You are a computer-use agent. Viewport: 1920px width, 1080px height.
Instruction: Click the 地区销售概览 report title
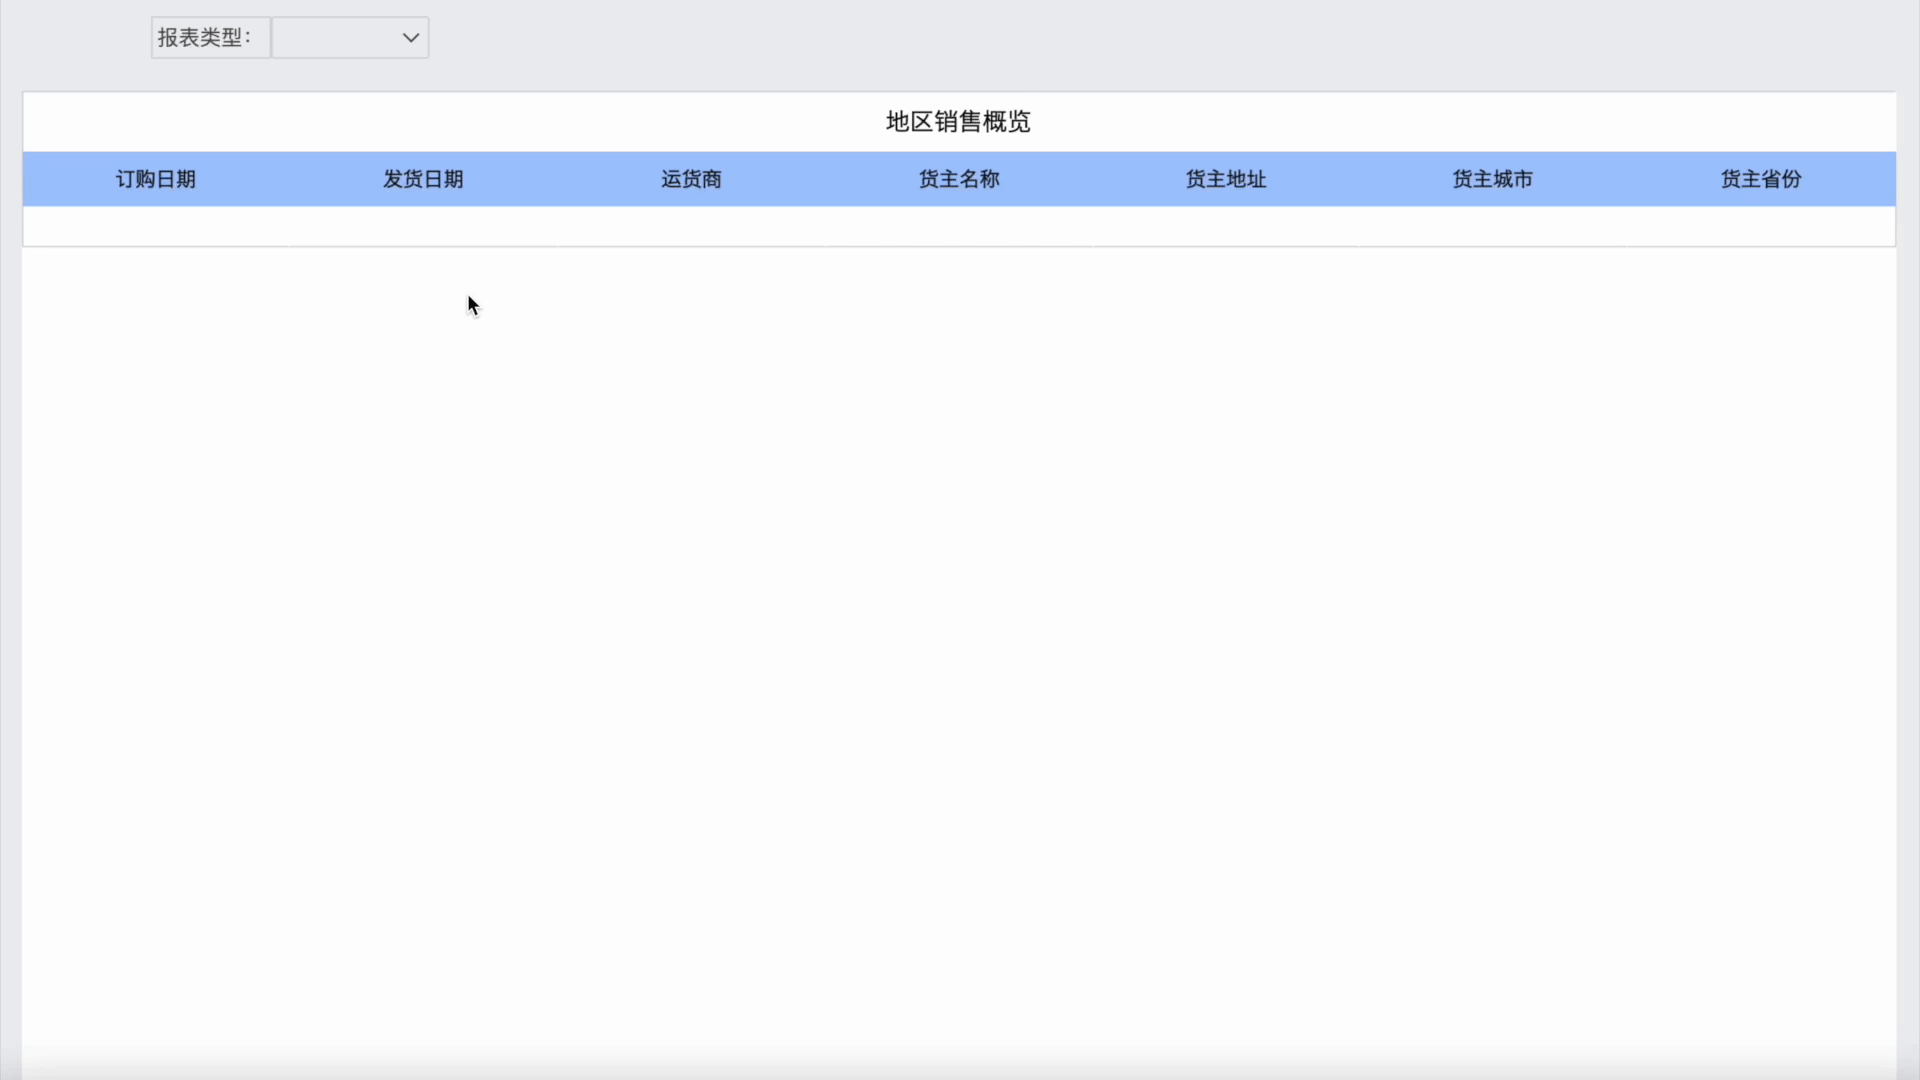pos(958,122)
